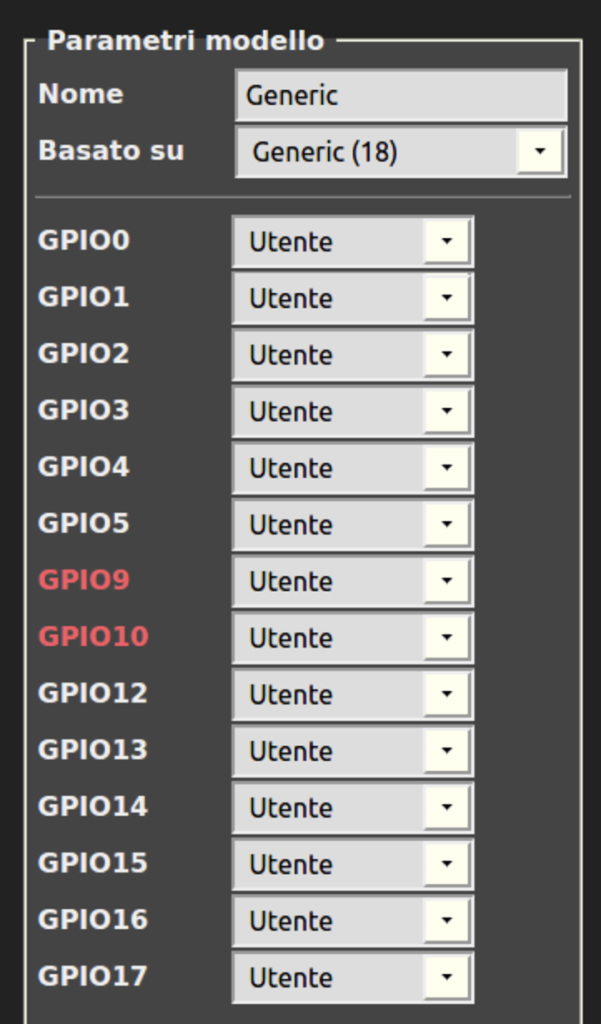The width and height of the screenshot is (601, 1024).
Task: Open the GPIO1 function dropdown
Action: pyautogui.click(x=352, y=298)
